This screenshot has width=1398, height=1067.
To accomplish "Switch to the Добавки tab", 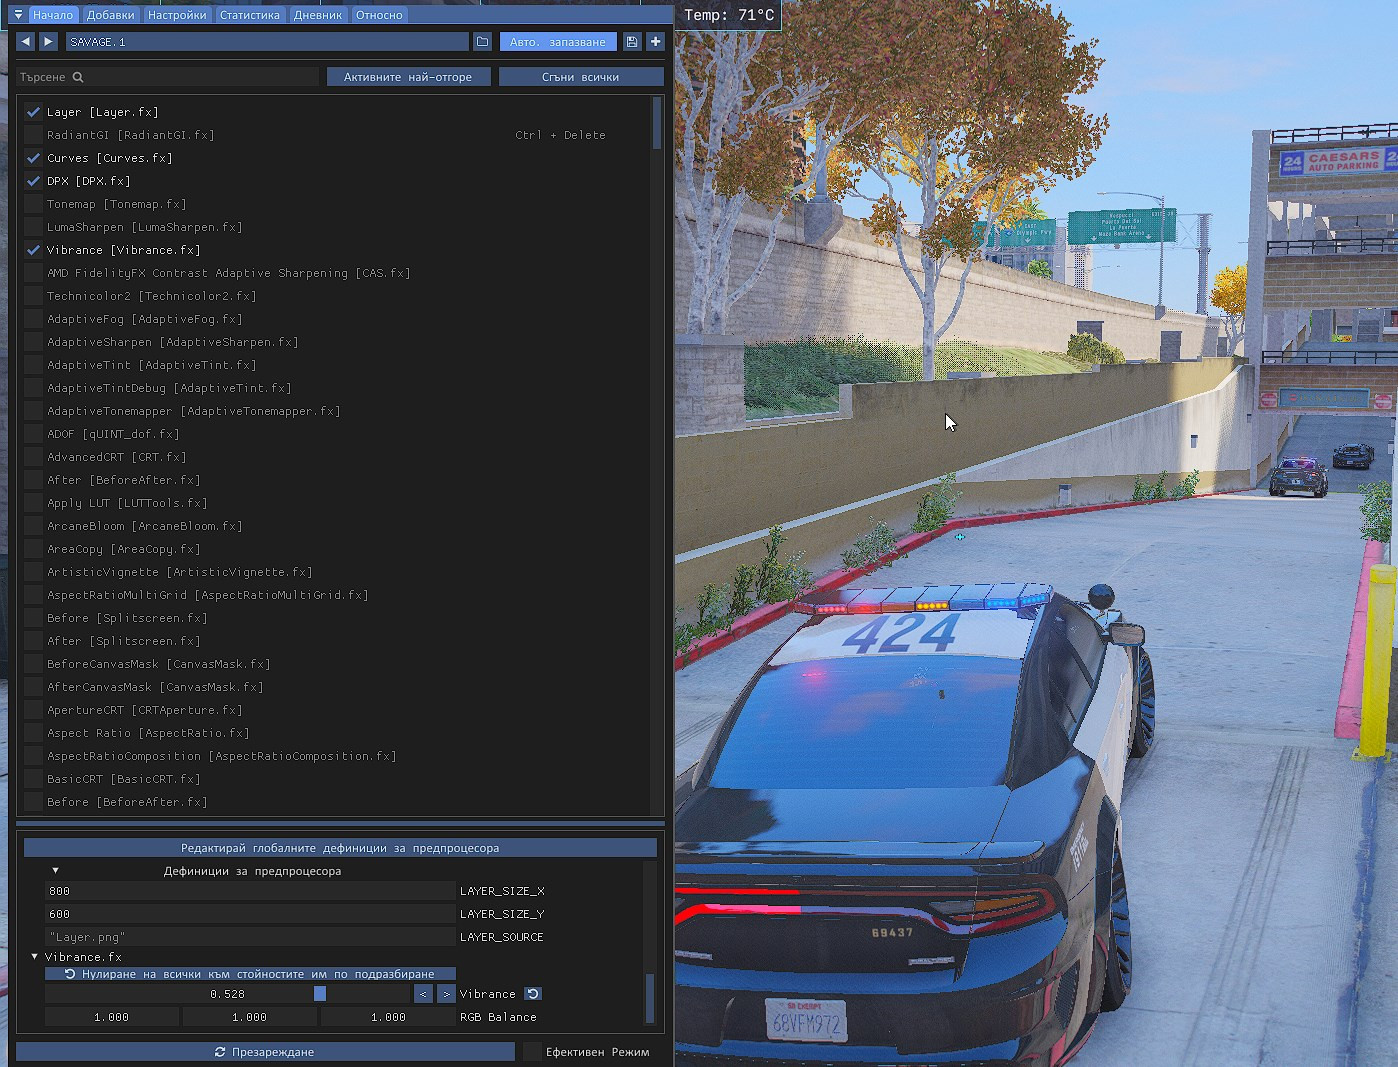I will click(110, 15).
